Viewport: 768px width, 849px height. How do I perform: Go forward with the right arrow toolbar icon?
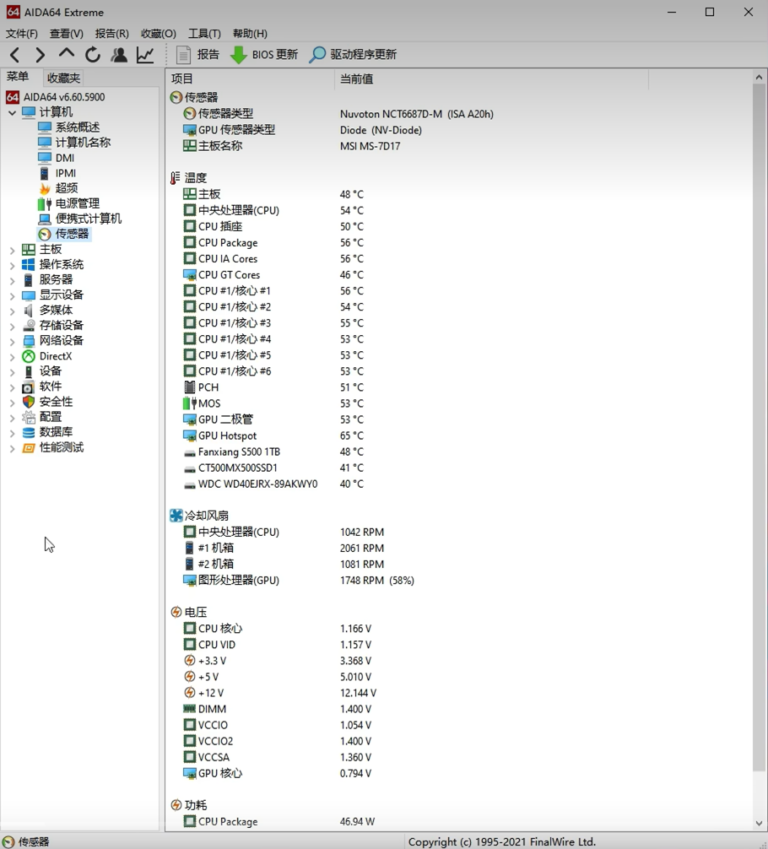[x=40, y=55]
